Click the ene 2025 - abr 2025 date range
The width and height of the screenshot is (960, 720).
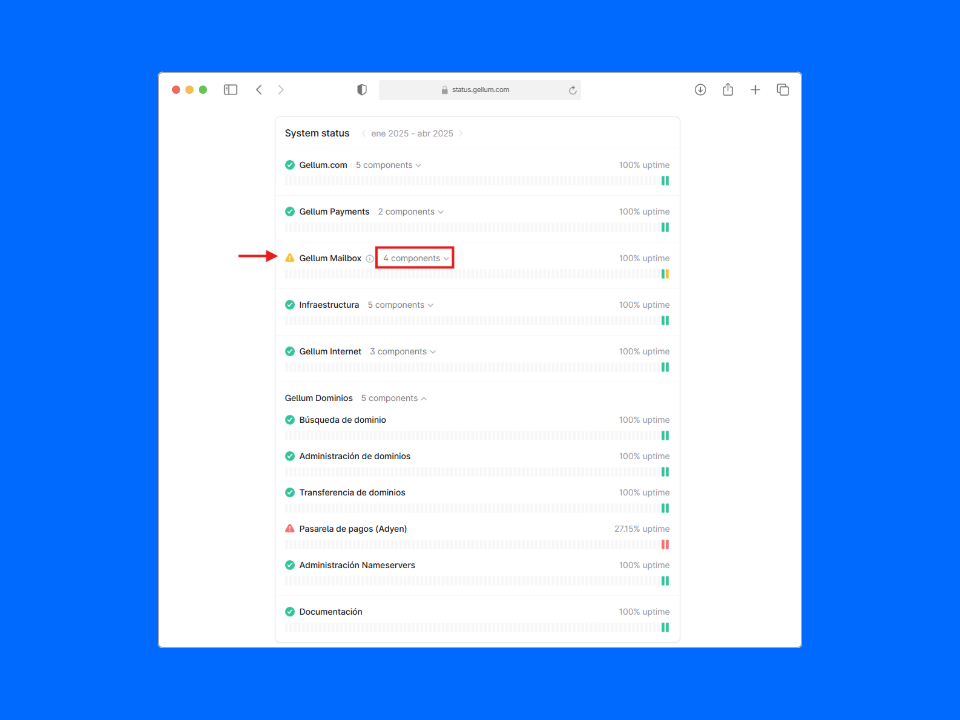(412, 133)
